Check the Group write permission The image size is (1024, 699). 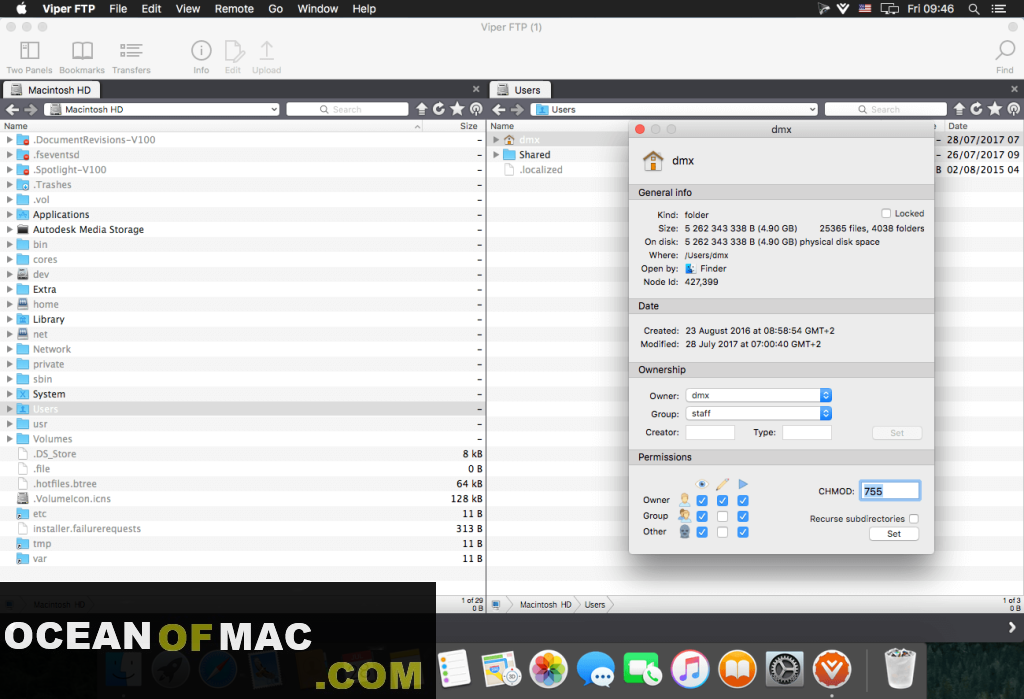click(722, 516)
